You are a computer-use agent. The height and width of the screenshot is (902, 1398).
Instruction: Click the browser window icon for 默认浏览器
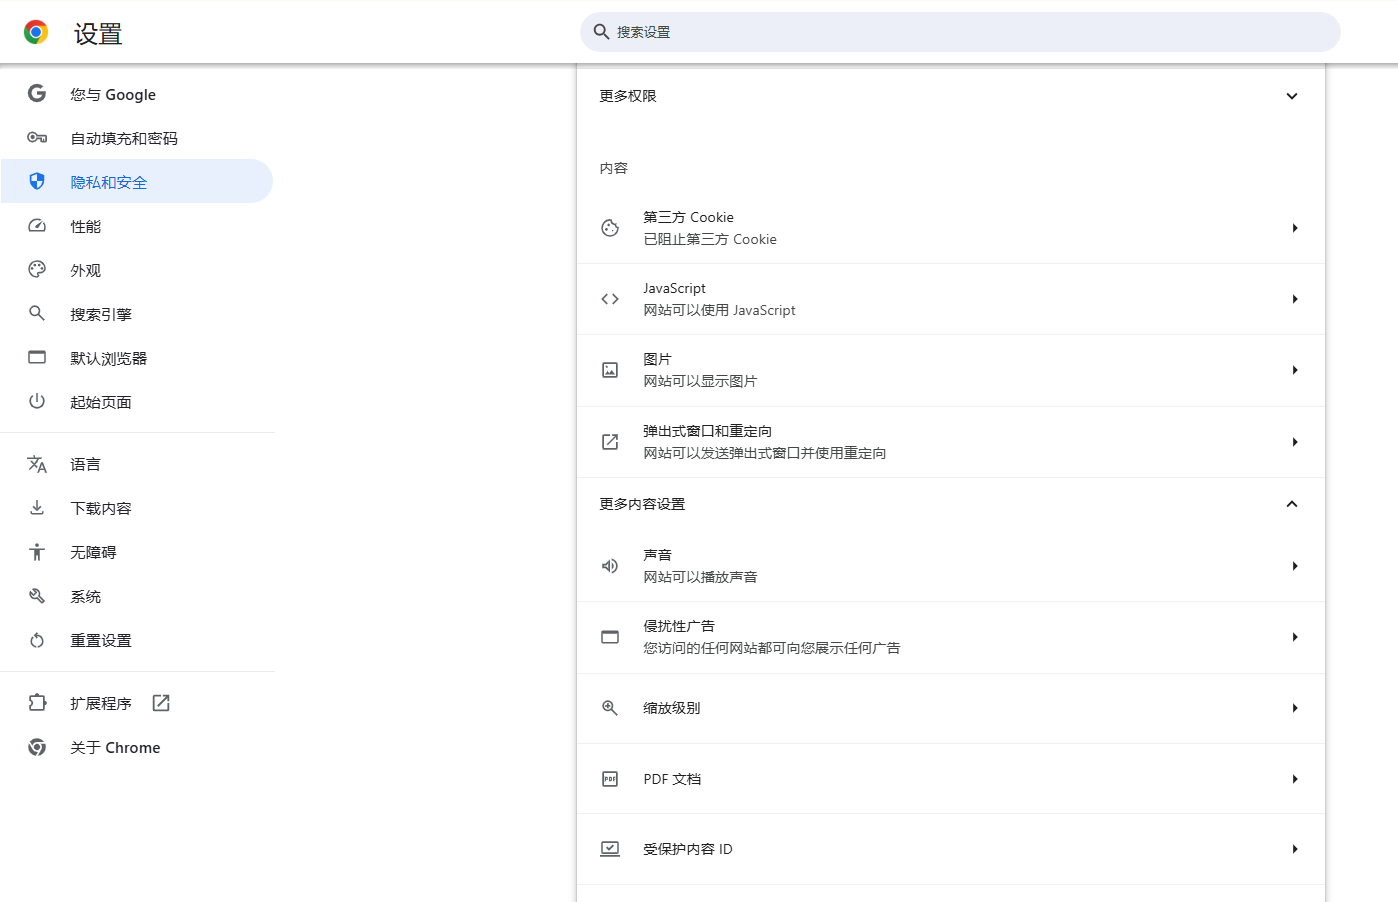[37, 357]
